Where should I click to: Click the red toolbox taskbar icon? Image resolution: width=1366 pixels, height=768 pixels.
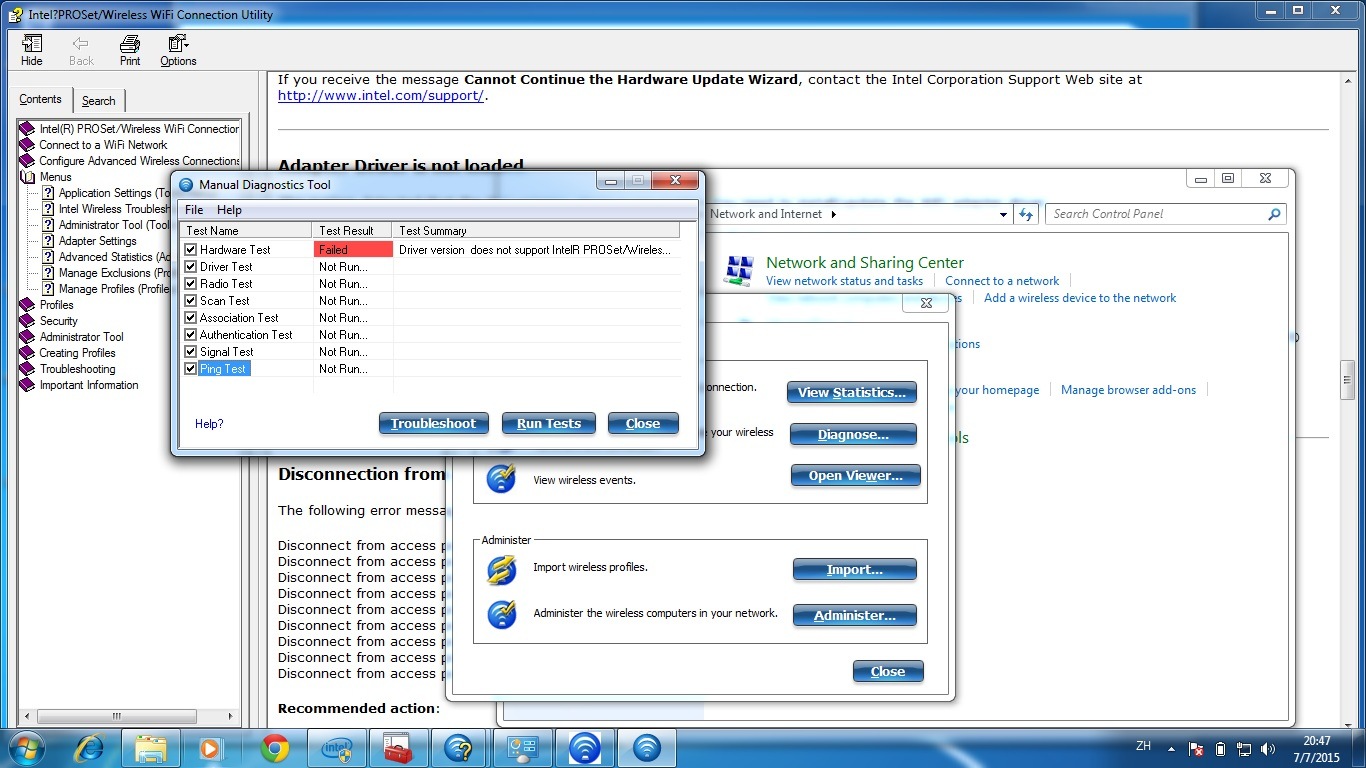click(x=398, y=748)
